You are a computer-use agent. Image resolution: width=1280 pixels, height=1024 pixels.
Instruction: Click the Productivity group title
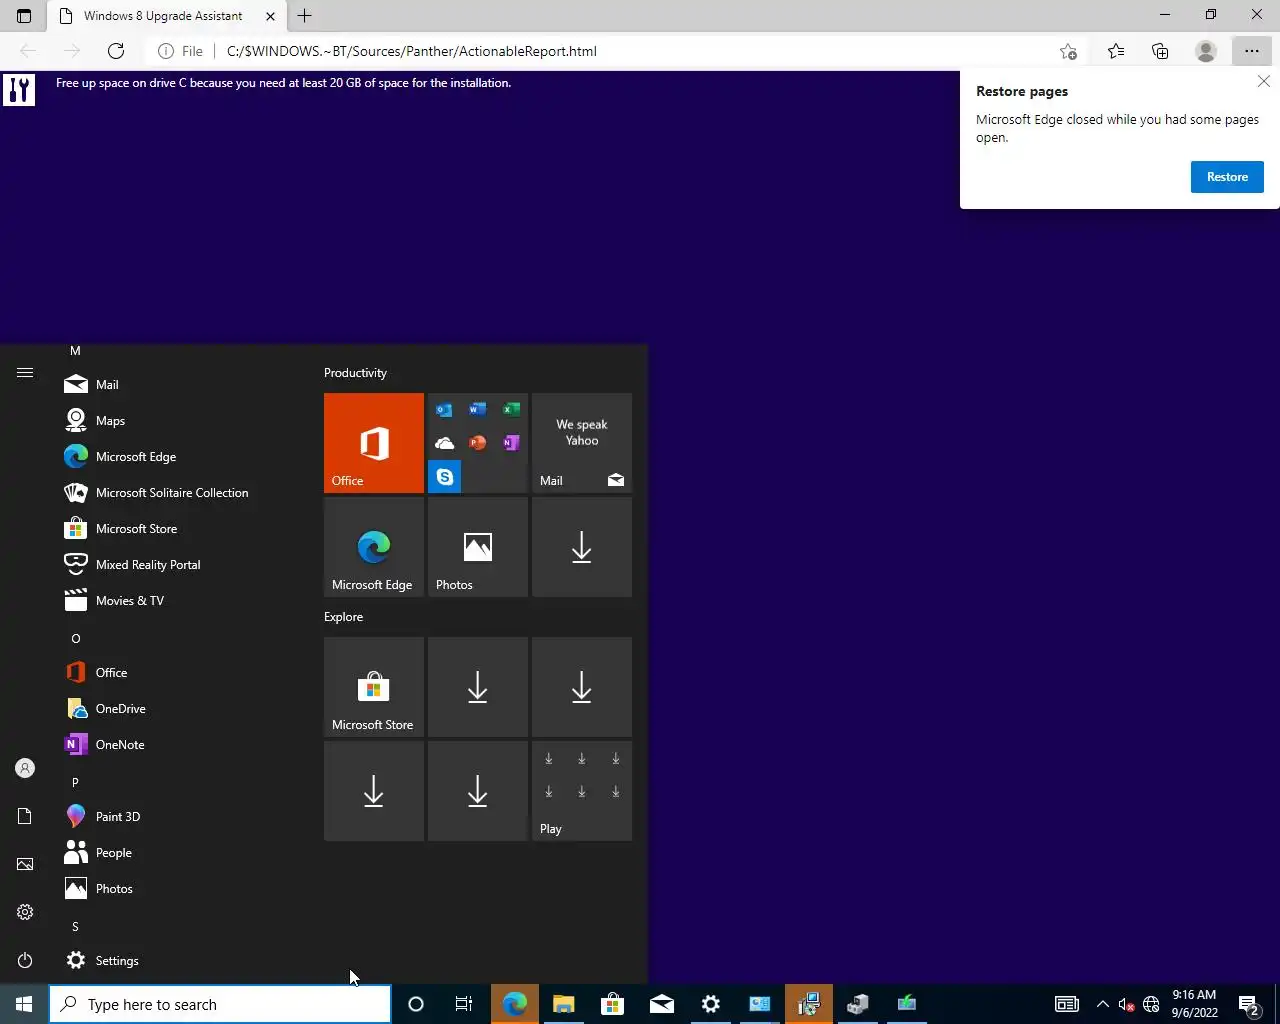tap(355, 373)
